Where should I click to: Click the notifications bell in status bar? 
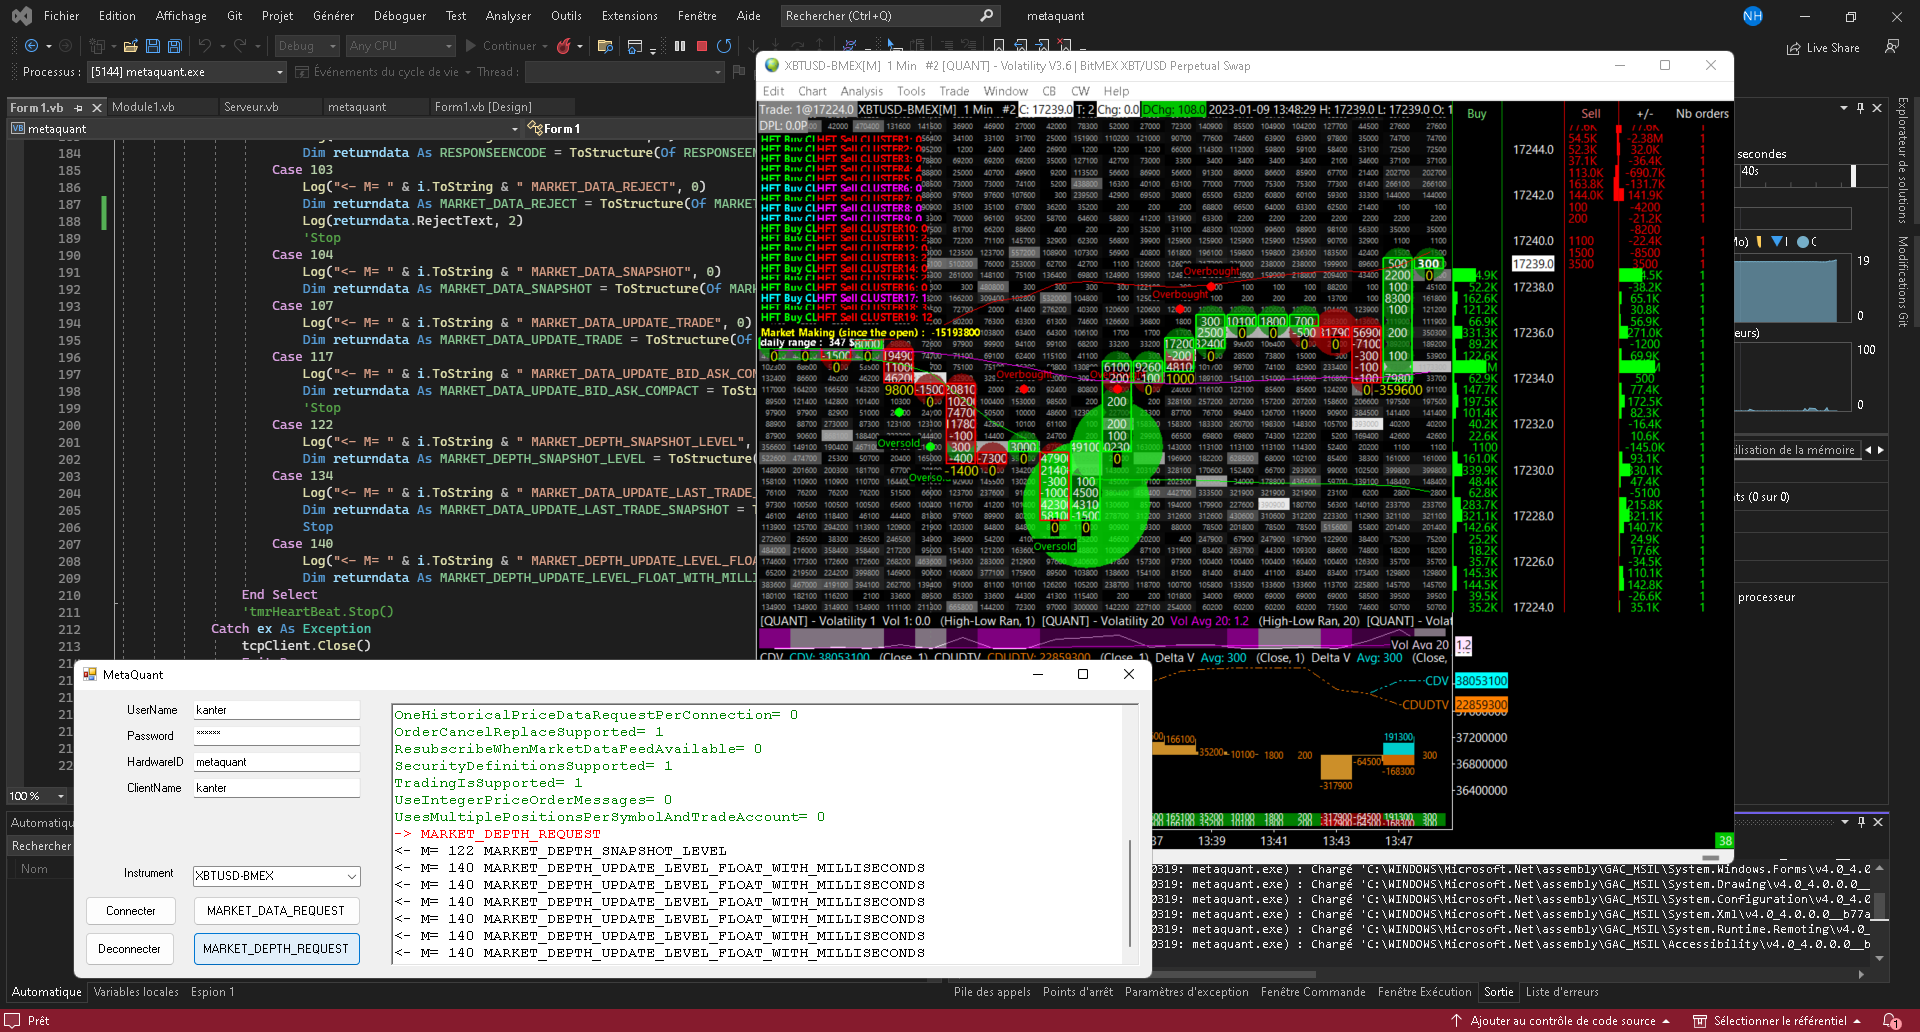1891,1021
